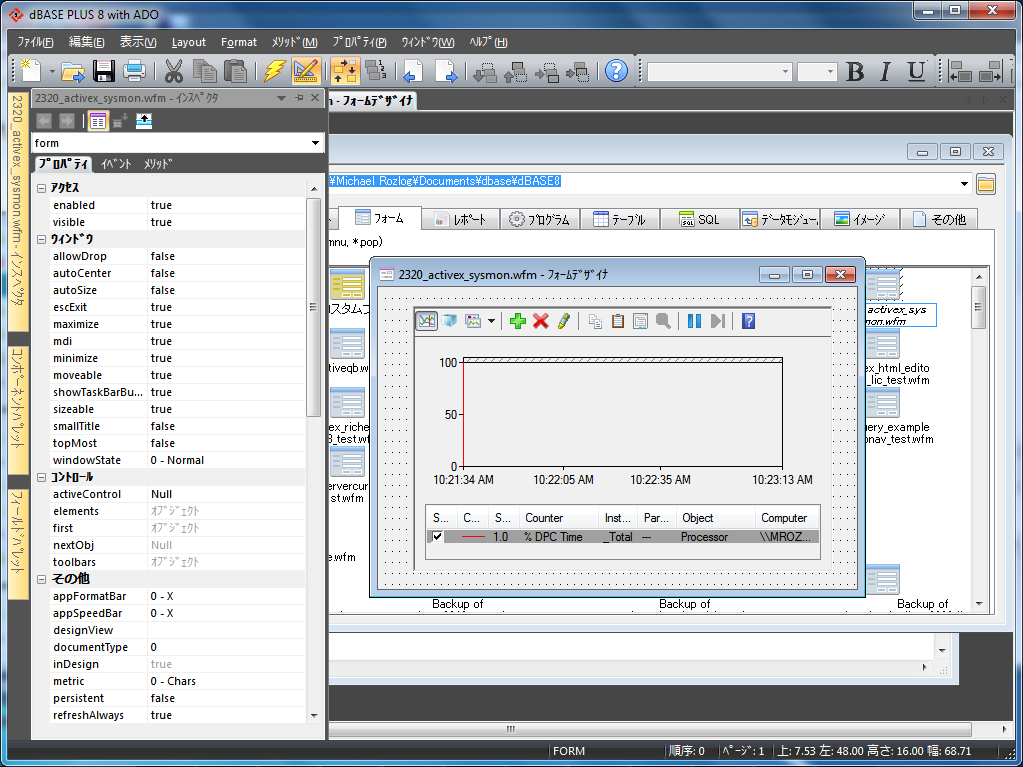Open the Format menu

tap(239, 42)
